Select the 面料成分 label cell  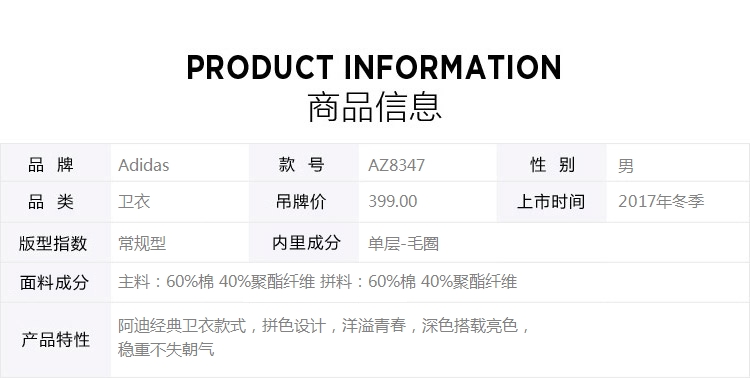coord(55,282)
